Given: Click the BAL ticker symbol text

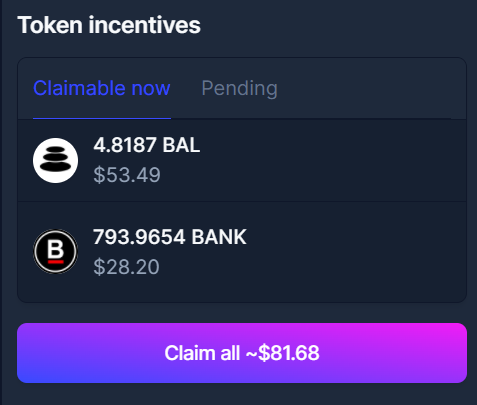Looking at the screenshot, I should click(x=181, y=145).
